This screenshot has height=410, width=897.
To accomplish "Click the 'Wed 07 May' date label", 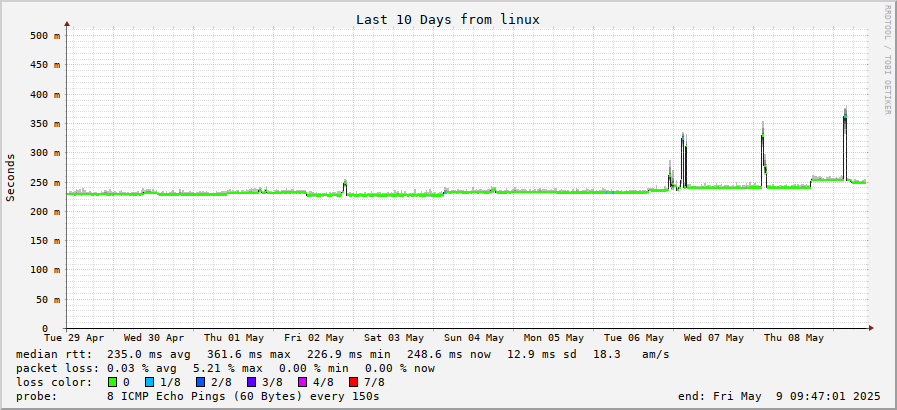I will pos(714,338).
